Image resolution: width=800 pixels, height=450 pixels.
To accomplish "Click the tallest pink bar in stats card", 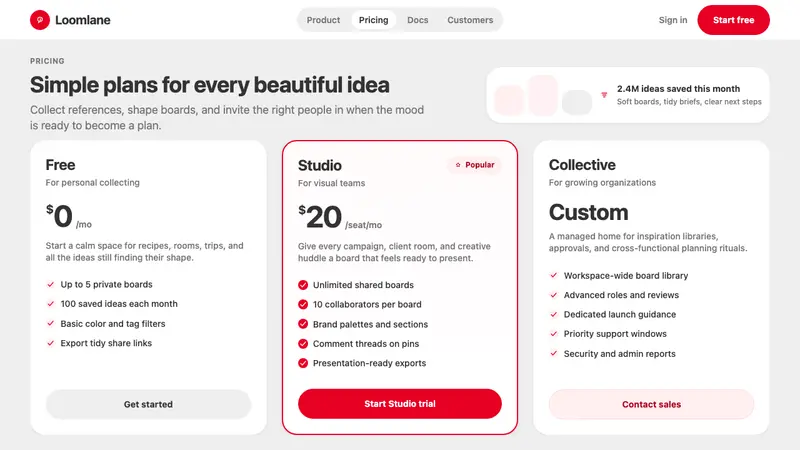I will coord(543,95).
